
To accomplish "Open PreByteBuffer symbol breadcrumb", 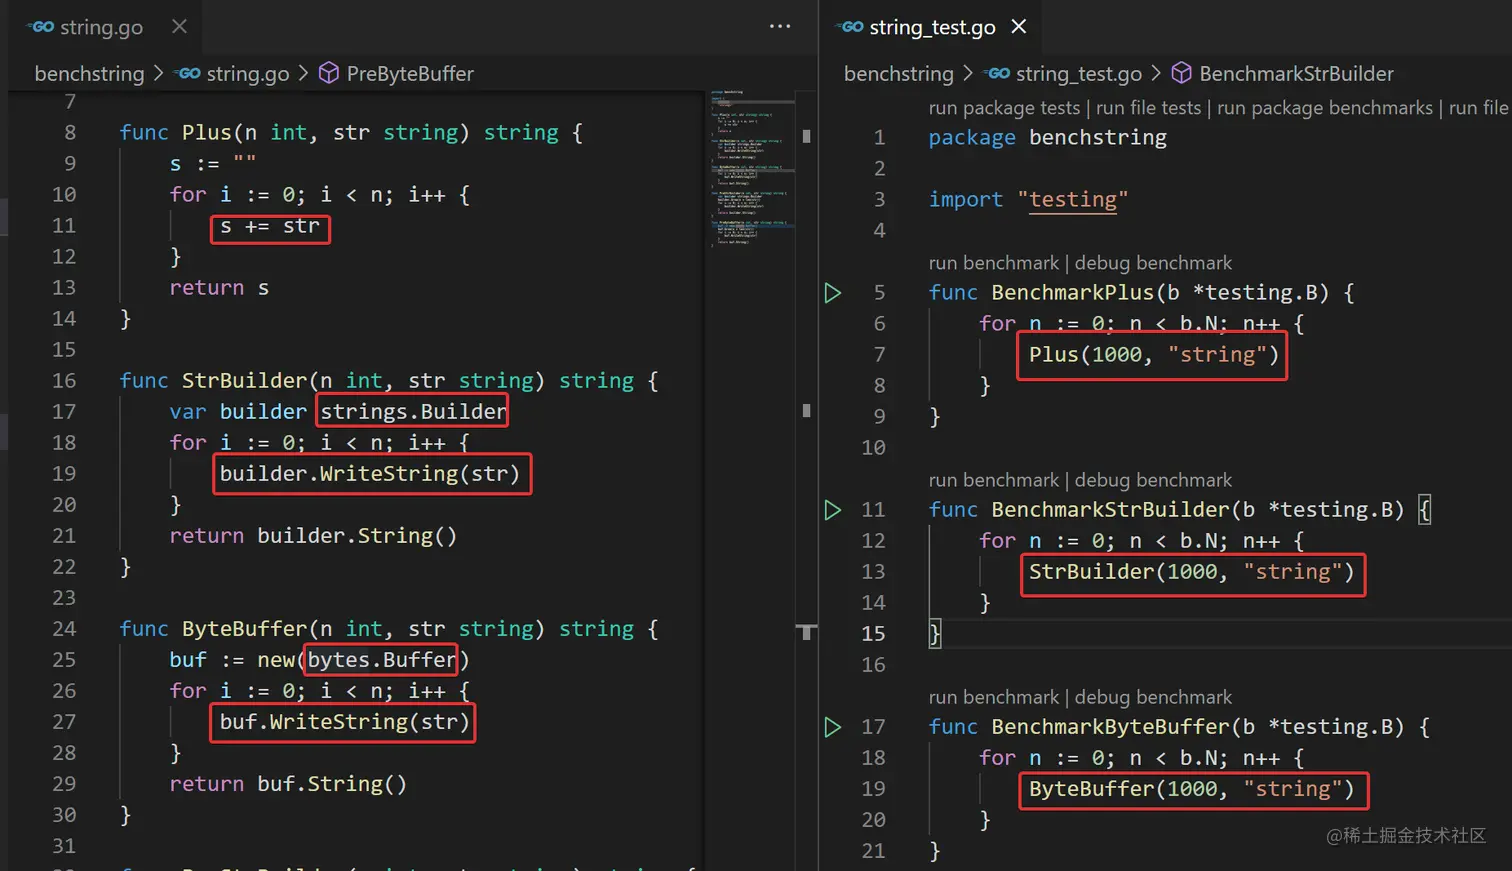I will [410, 74].
